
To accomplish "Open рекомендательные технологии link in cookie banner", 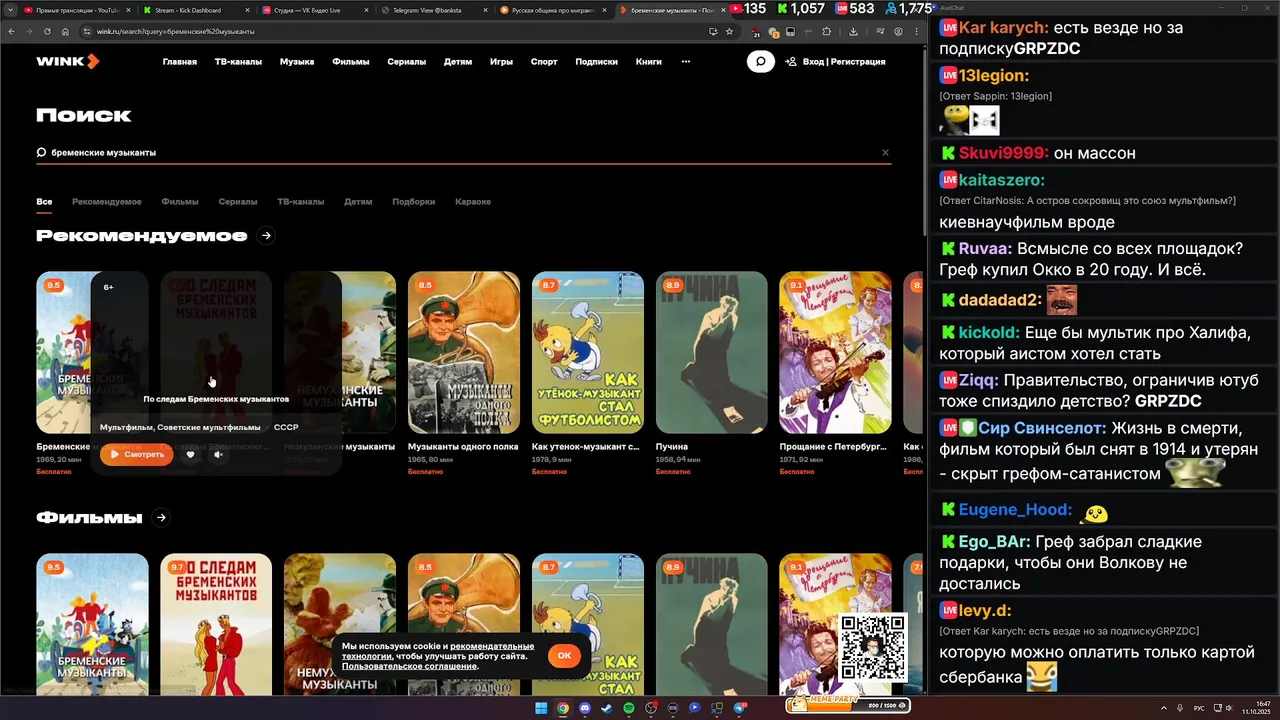I will coord(438,651).
